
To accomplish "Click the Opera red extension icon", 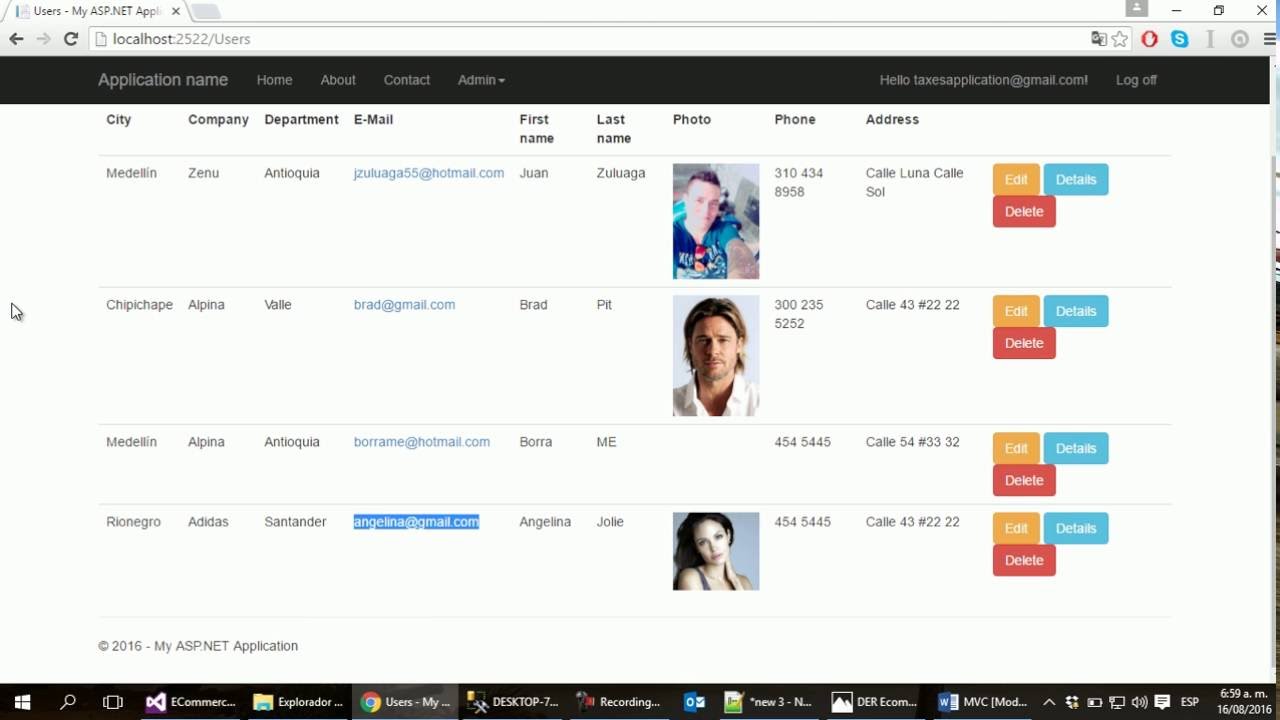I will [1150, 39].
